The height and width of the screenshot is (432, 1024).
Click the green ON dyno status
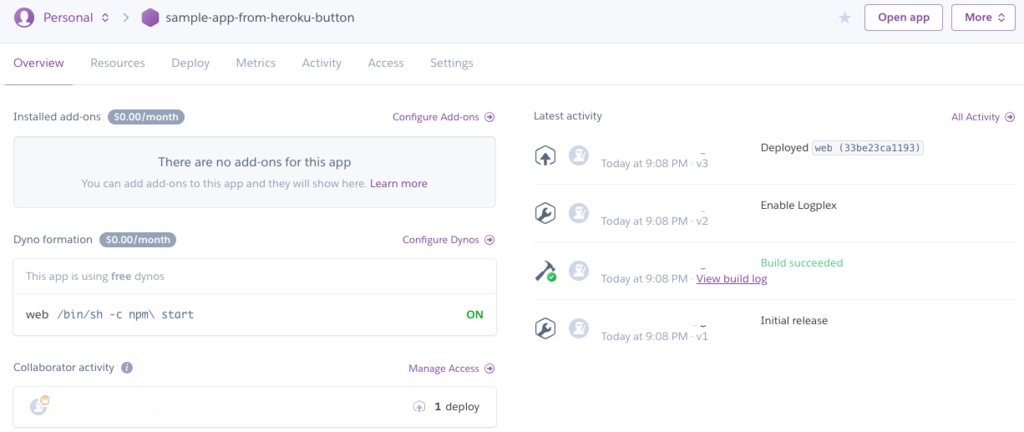coord(475,315)
